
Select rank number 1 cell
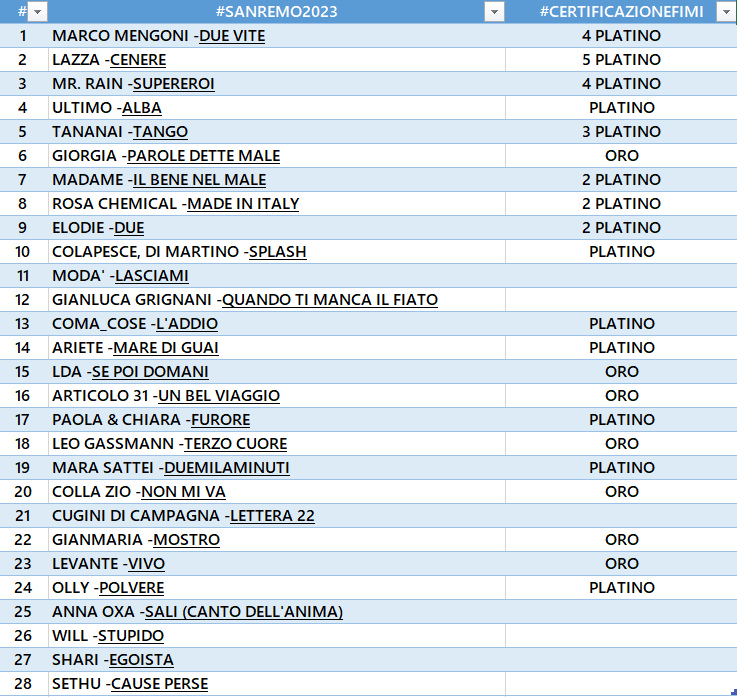(24, 36)
